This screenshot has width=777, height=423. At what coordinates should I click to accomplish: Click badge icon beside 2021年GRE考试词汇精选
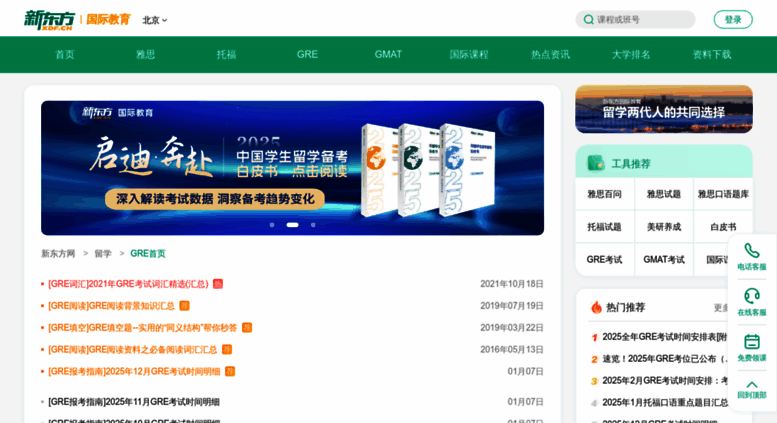click(x=218, y=284)
